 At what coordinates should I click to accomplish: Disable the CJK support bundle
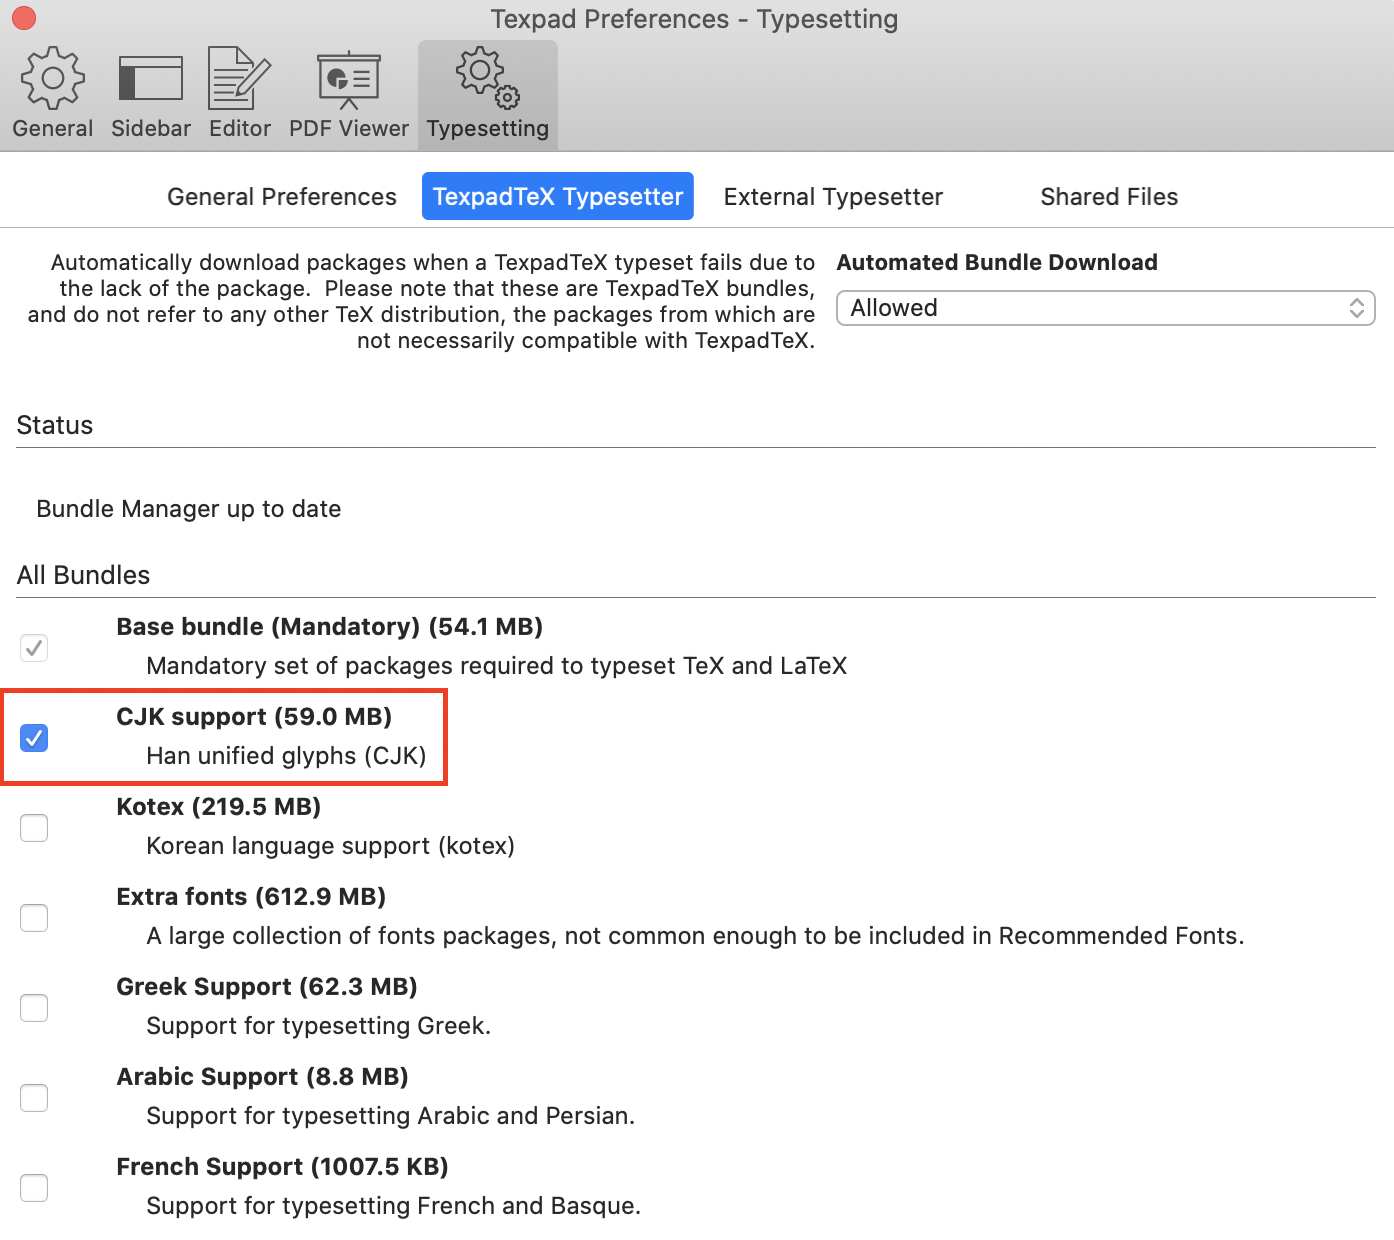pyautogui.click(x=34, y=738)
